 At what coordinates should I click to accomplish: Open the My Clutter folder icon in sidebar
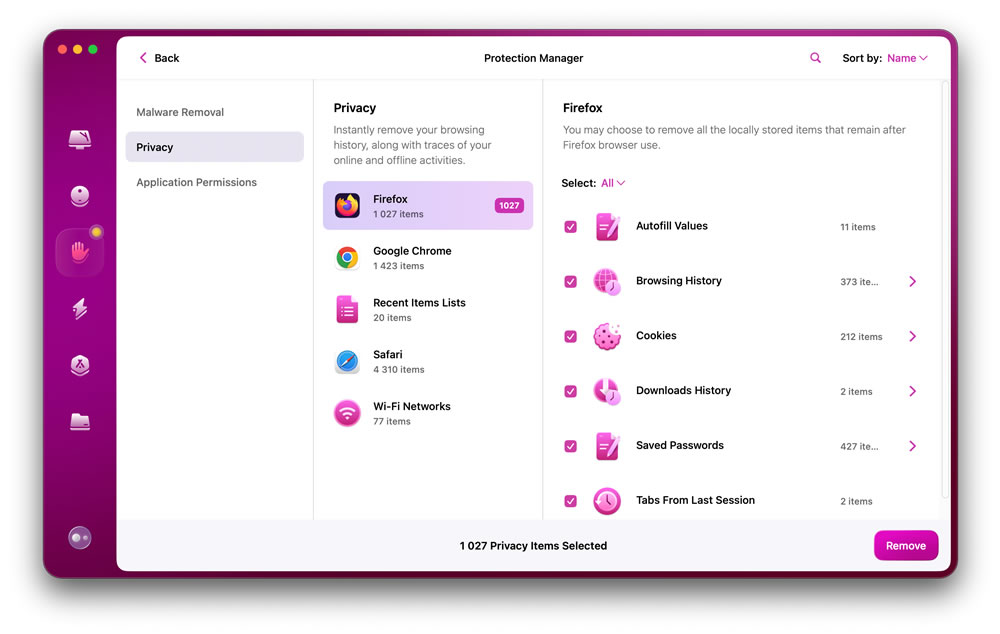point(80,422)
